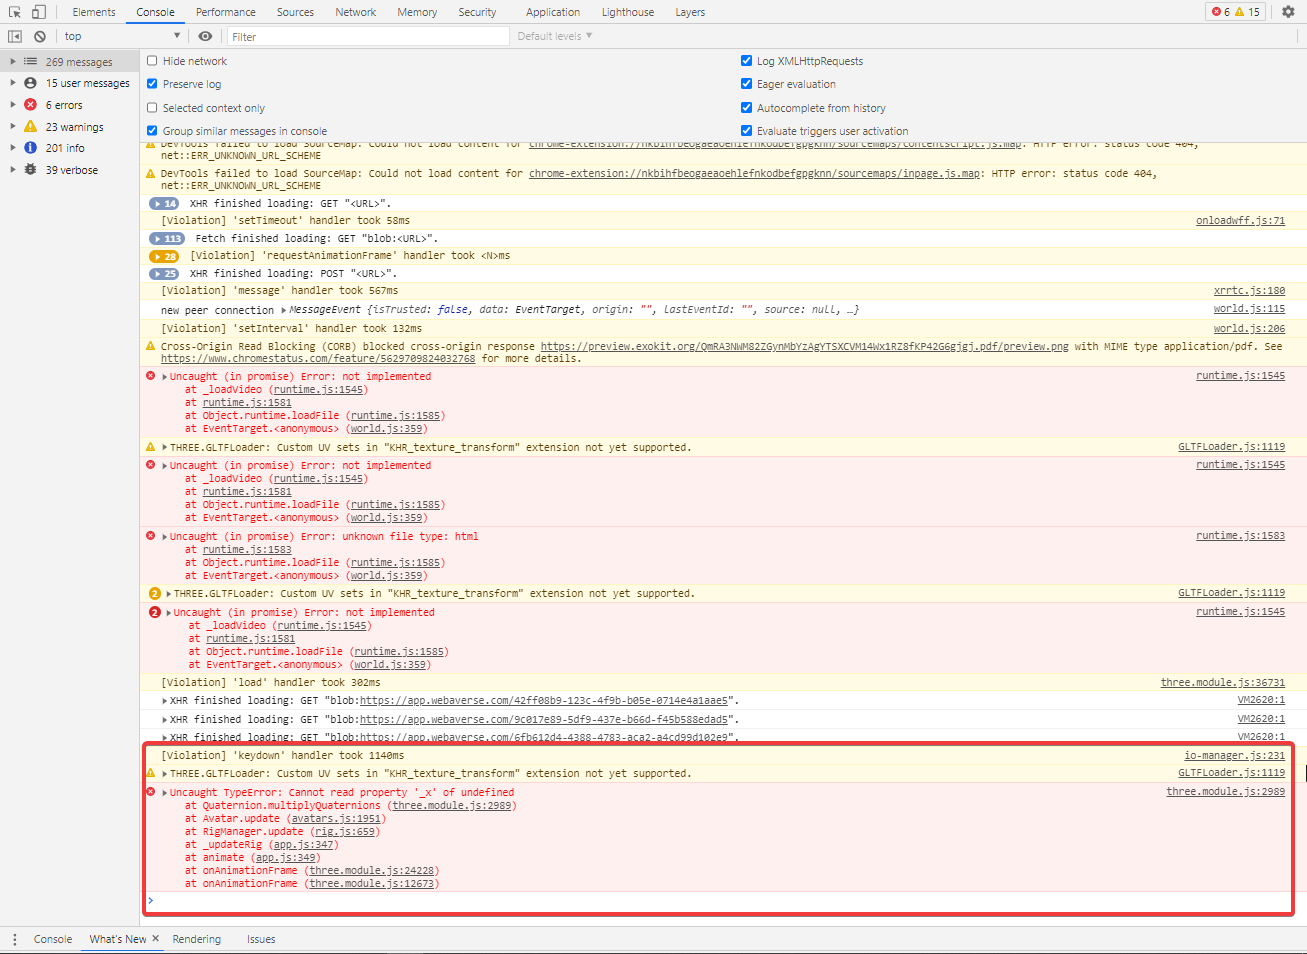
Task: Open the customize DevTools three-dot menu
Action: point(14,938)
